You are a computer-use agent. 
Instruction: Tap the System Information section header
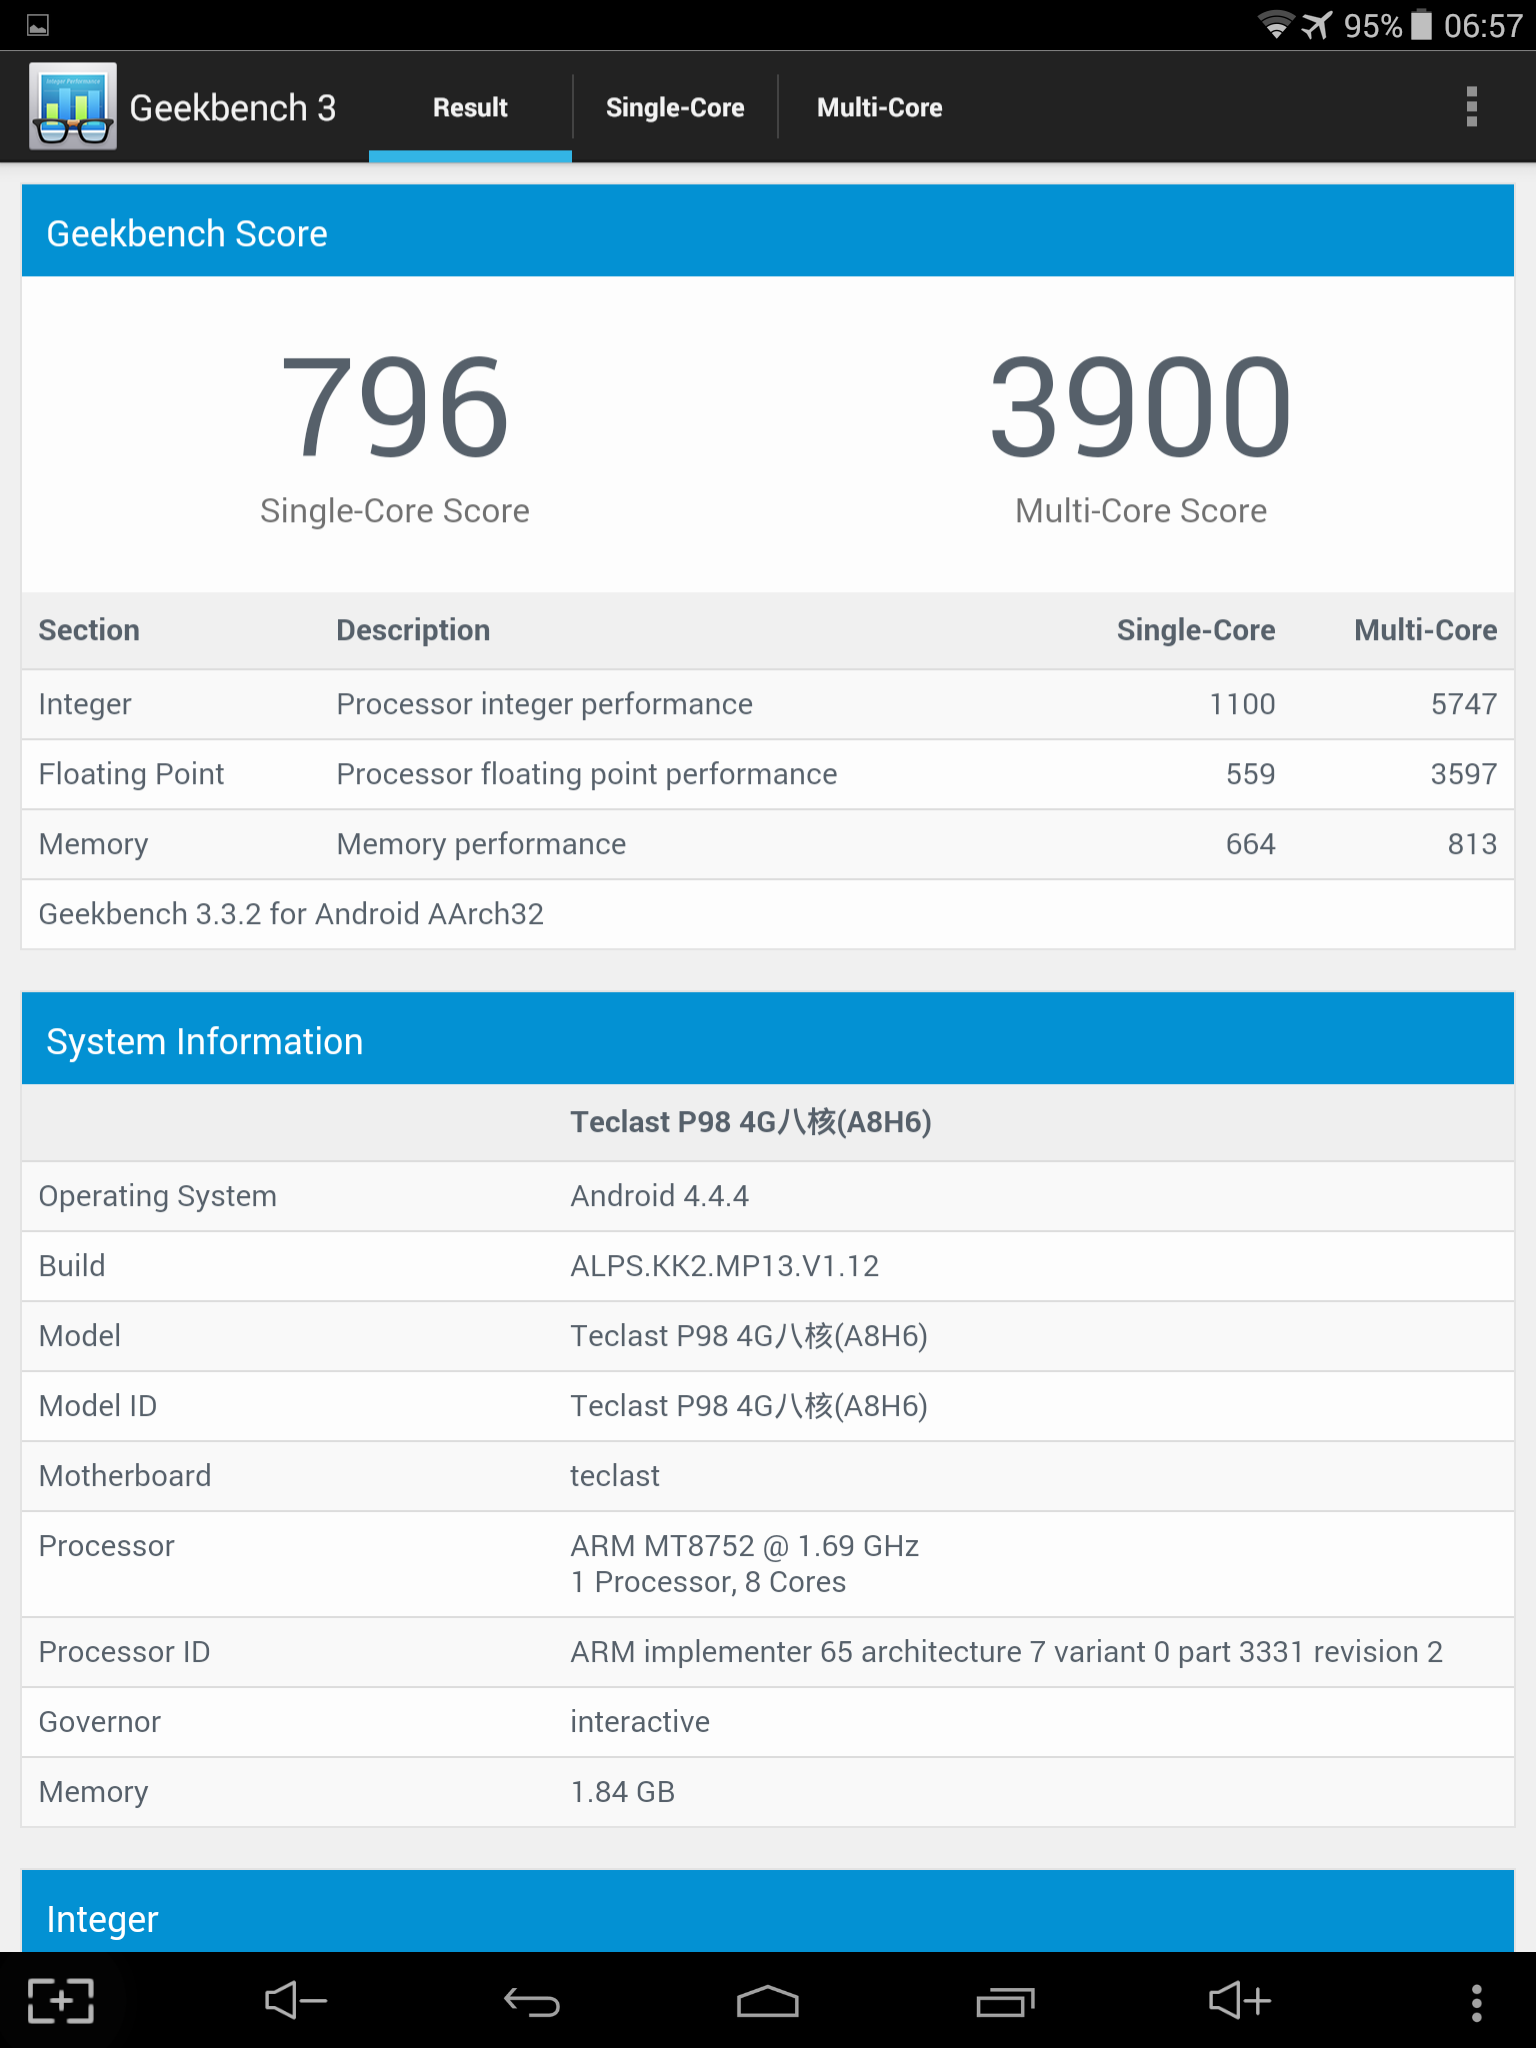click(x=768, y=1039)
